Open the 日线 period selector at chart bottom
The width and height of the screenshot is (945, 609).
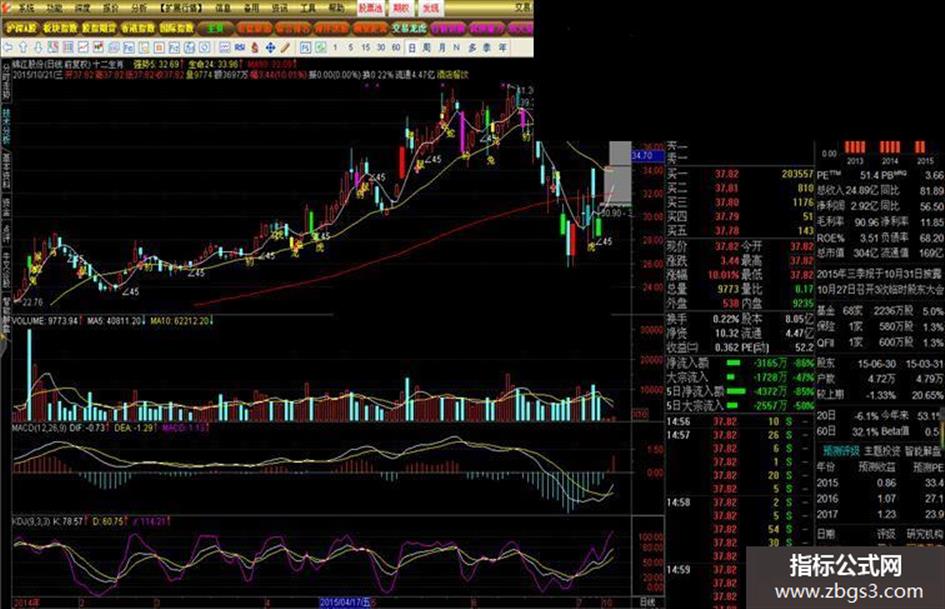647,602
